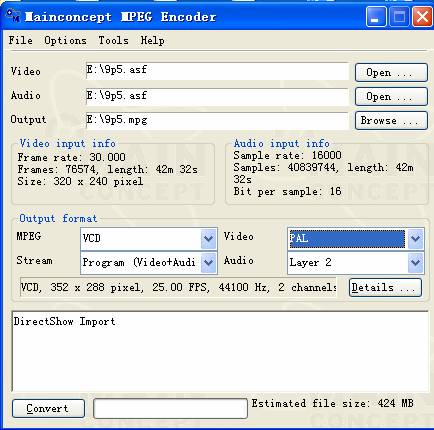Screen dimensions: 434x430
Task: Click the Mainconcept app icon in title bar
Action: pos(13,16)
